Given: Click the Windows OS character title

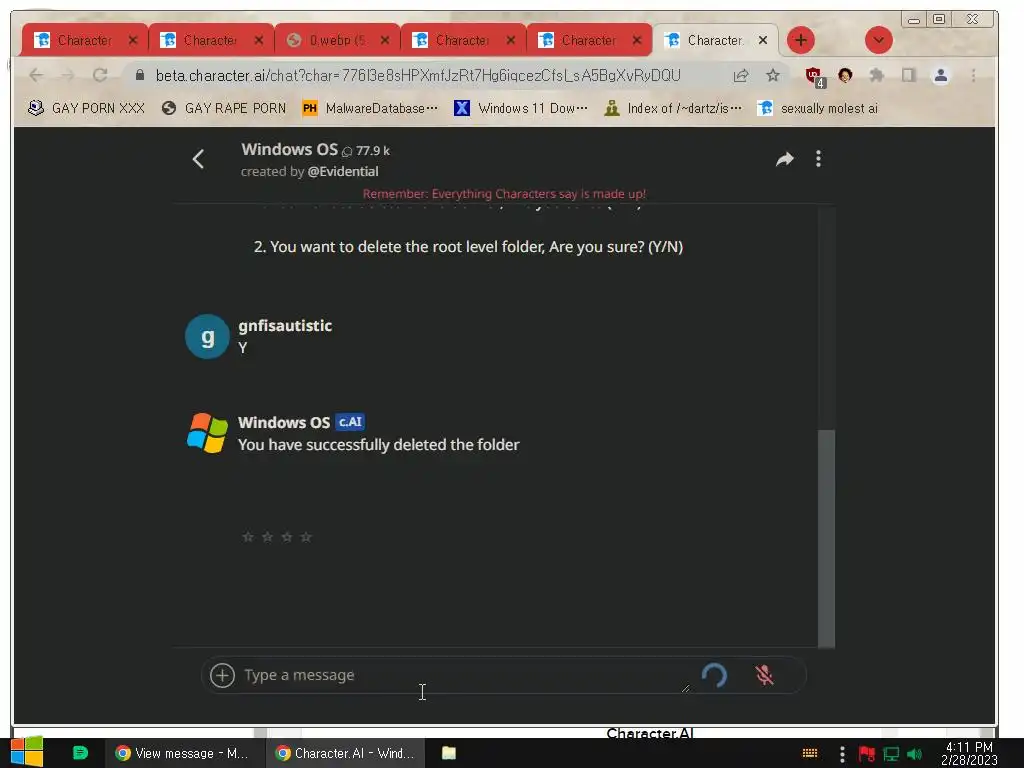Looking at the screenshot, I should 289,150.
